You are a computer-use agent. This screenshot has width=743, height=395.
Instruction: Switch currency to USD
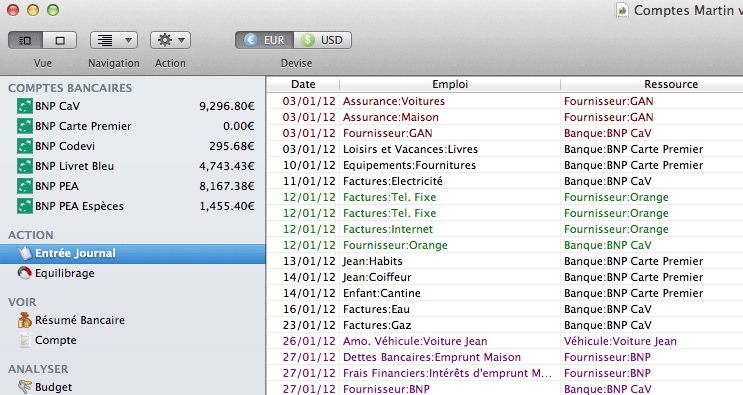click(323, 40)
